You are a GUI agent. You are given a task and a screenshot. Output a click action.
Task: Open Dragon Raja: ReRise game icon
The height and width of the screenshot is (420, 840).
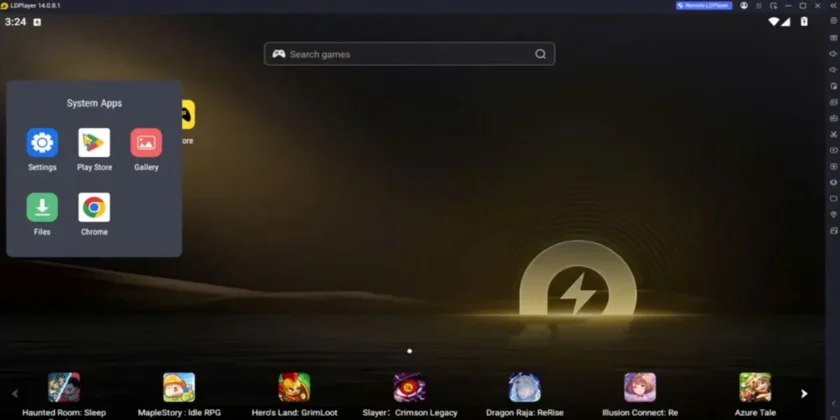click(x=525, y=387)
